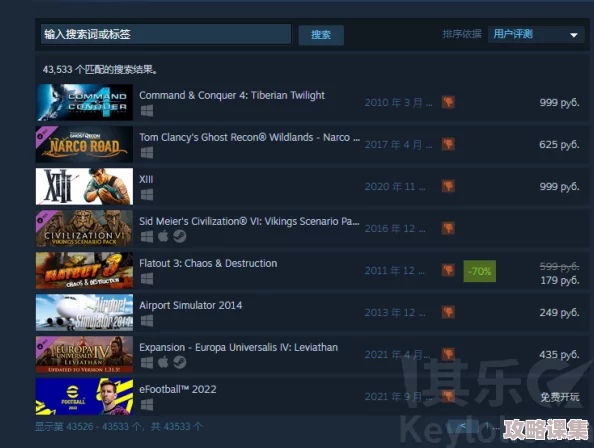Open the Flatout 3 thumbnail image
The image size is (594, 448).
click(84, 270)
